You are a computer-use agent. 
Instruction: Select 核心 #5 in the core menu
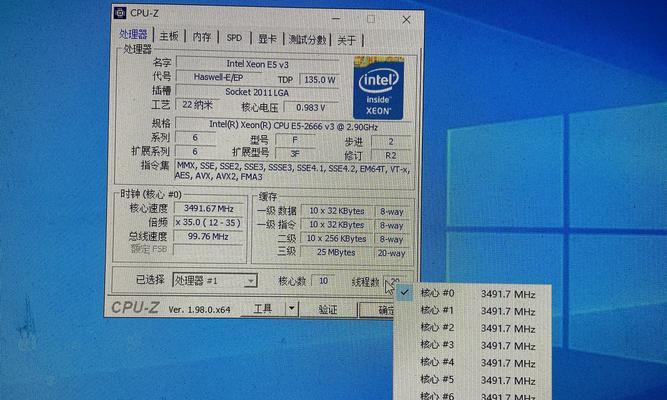tap(473, 380)
